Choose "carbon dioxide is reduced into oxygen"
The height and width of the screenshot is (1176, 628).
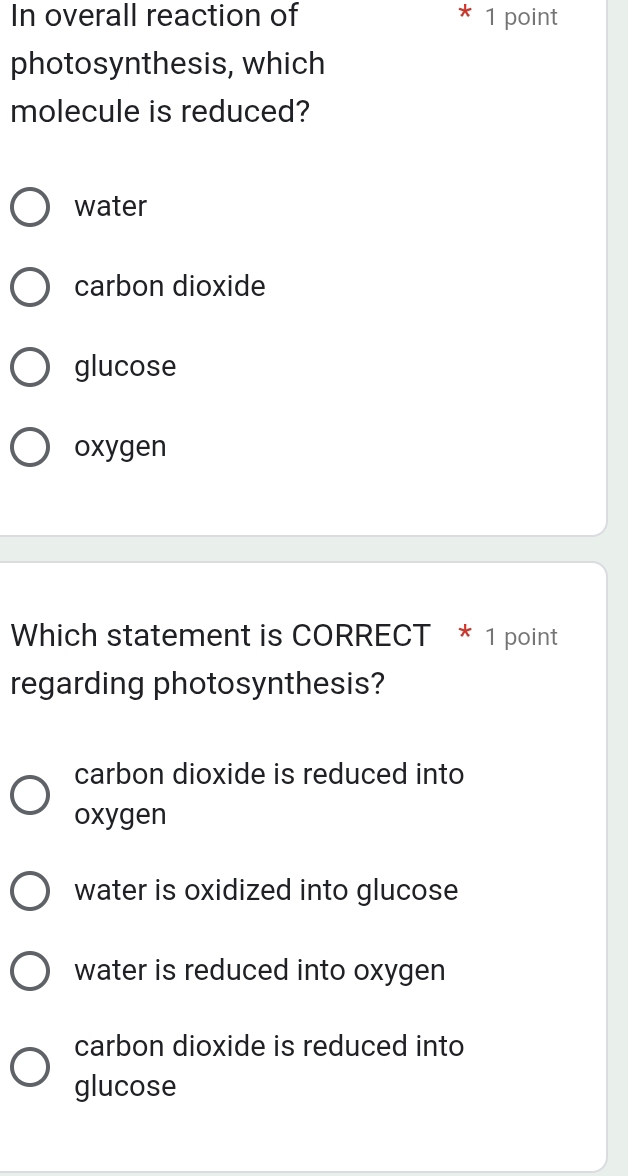pyautogui.click(x=30, y=794)
